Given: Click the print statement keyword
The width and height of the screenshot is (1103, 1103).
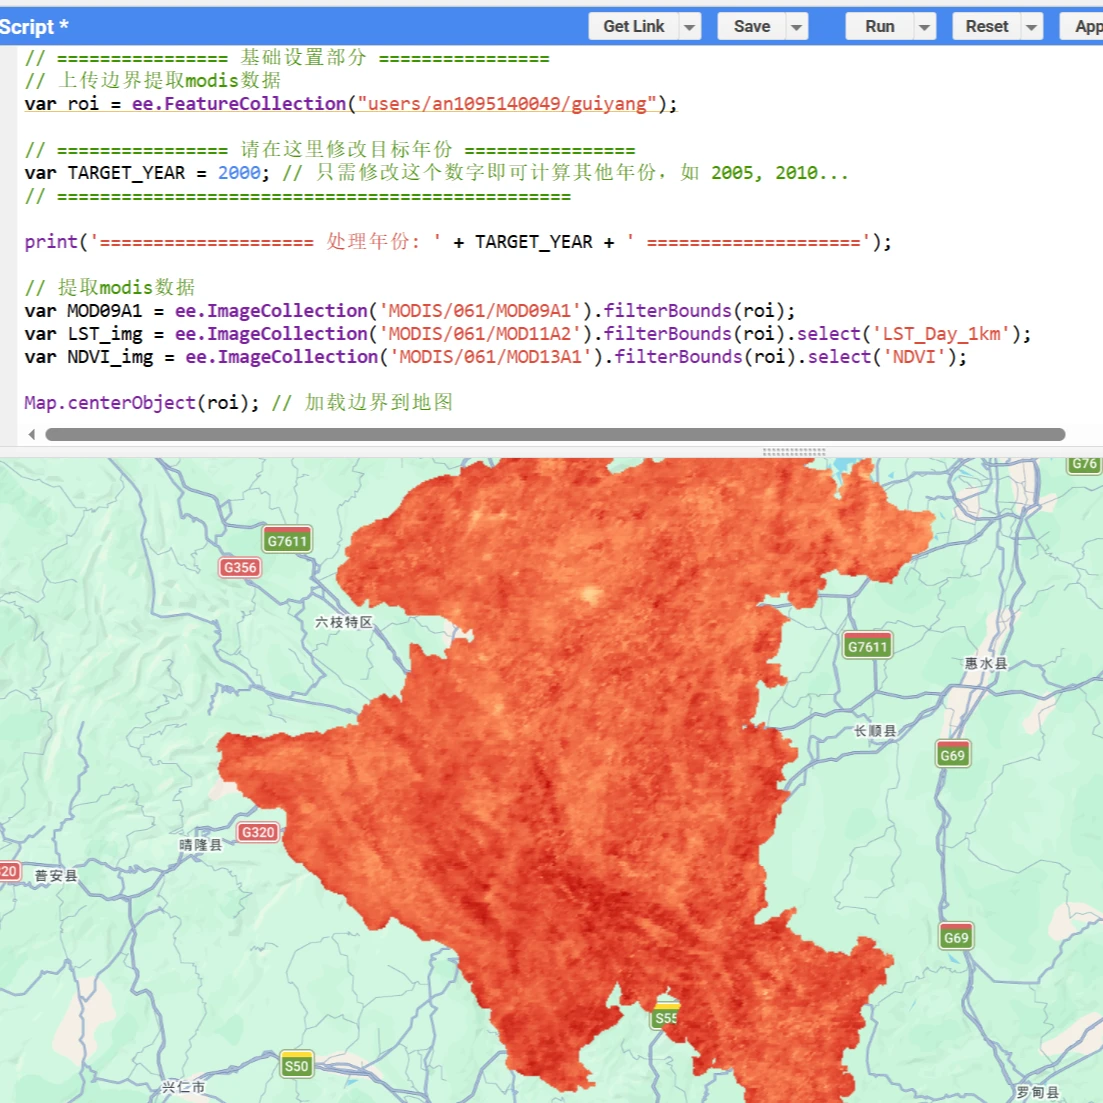Looking at the screenshot, I should (51, 242).
